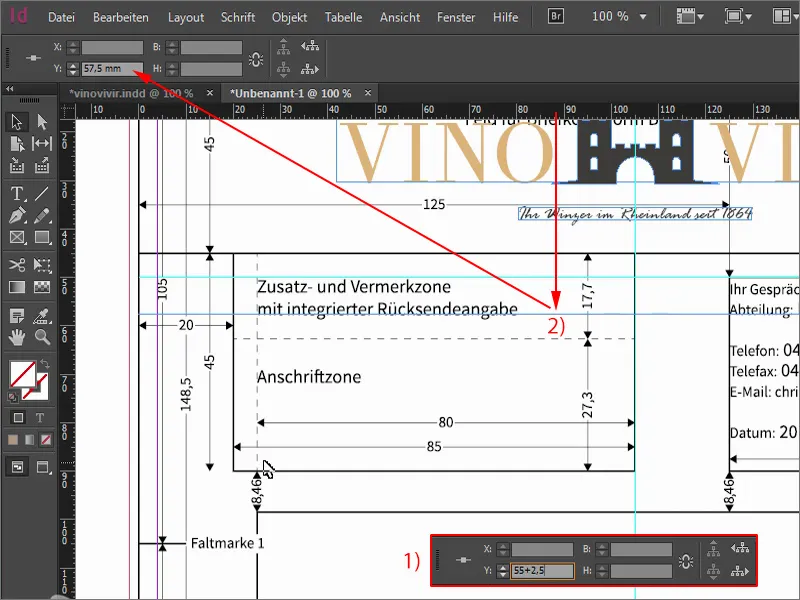
Task: Swap fill and stroke colors
Action: click(x=45, y=364)
